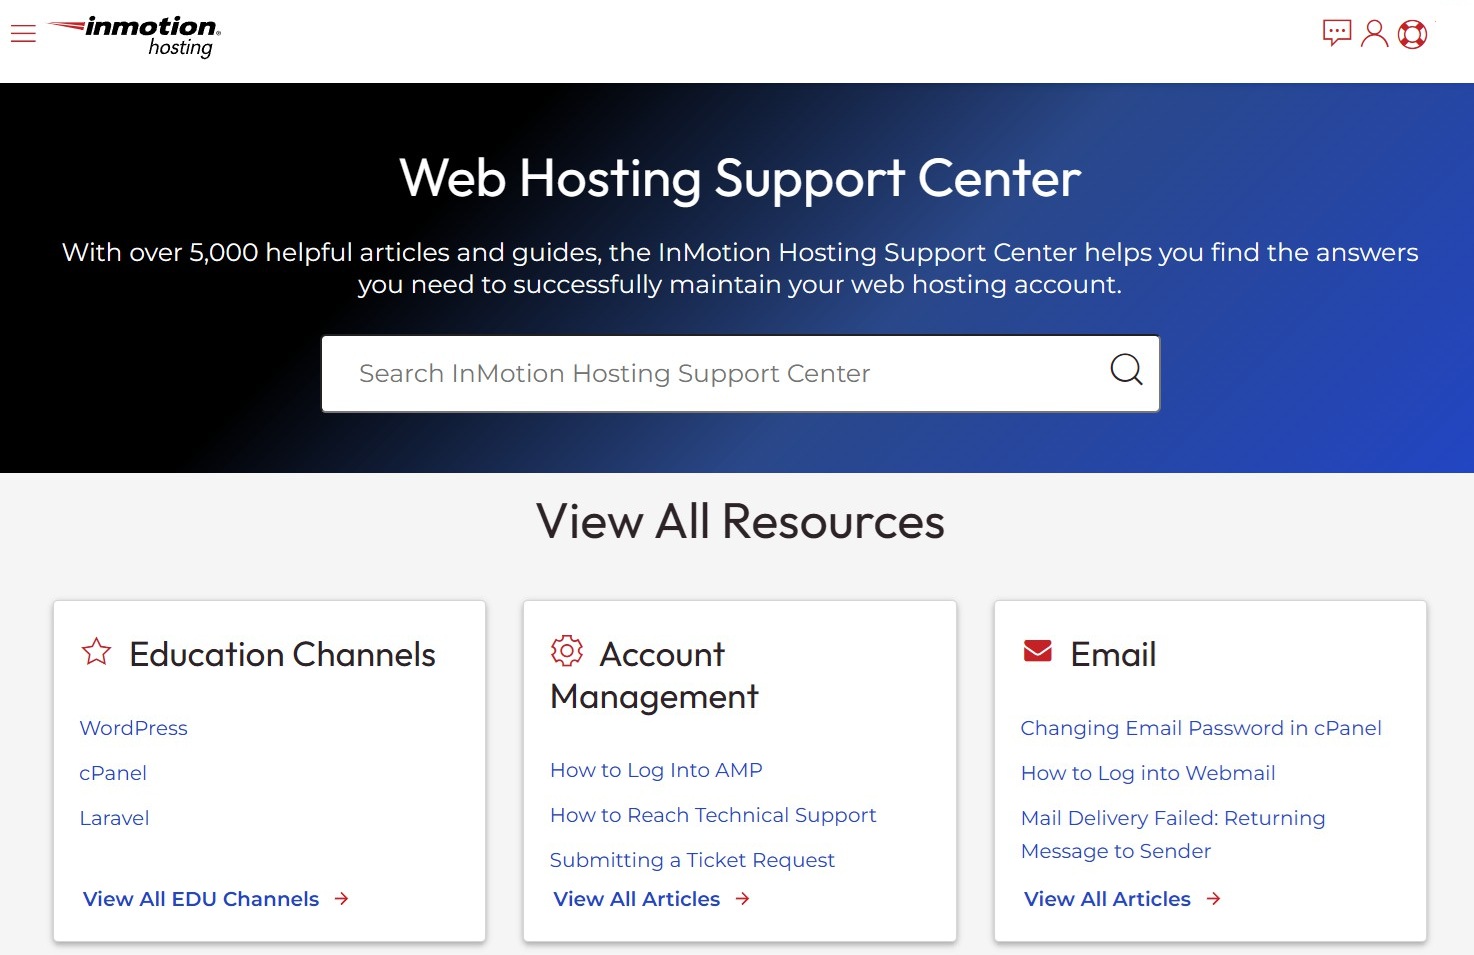This screenshot has height=955, width=1474.
Task: Click the support life-ring icon
Action: 1412,33
